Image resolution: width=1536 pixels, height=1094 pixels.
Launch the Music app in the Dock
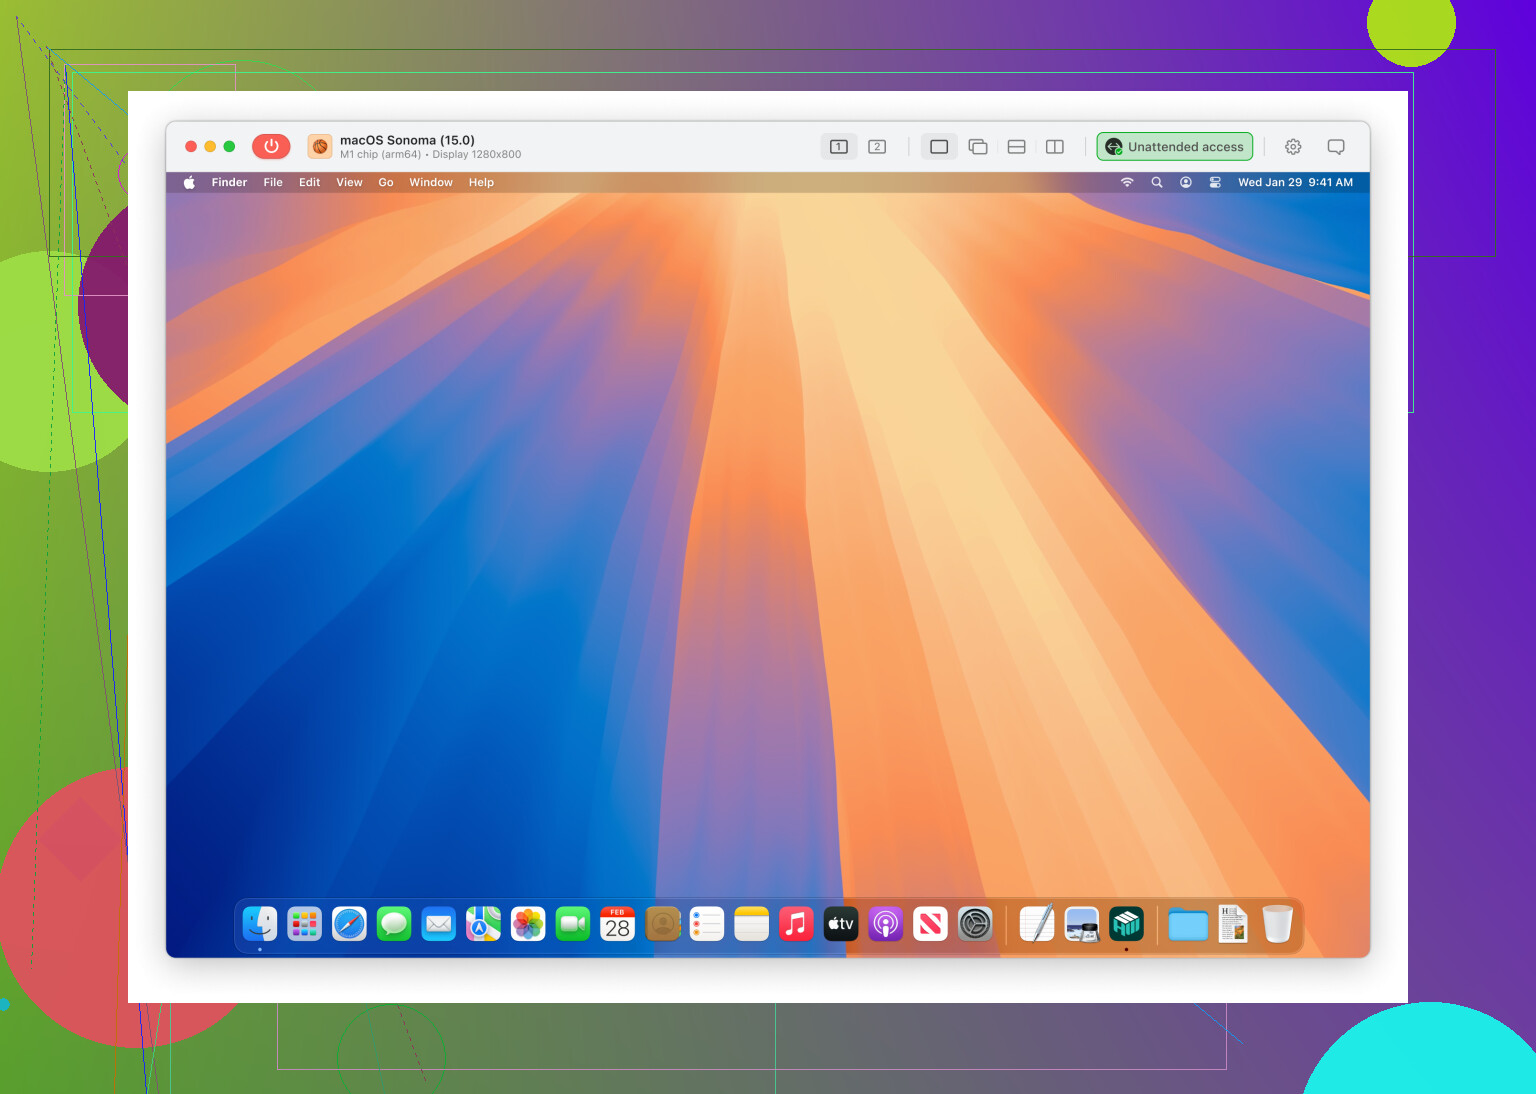(x=796, y=924)
